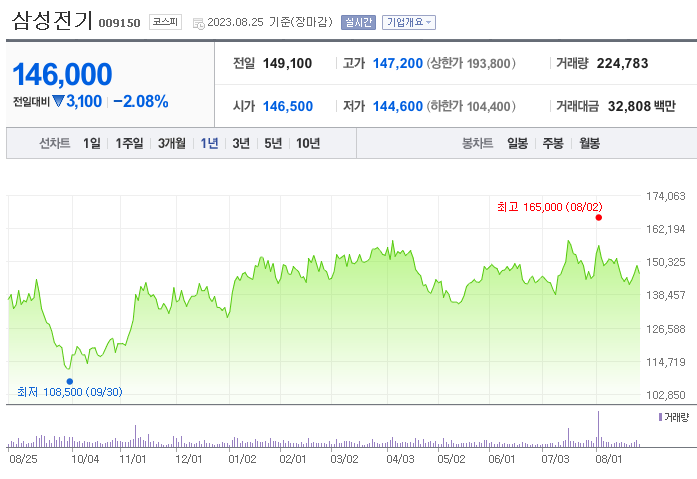
Task: Select the 1주일 line chart tab
Action: click(x=129, y=143)
